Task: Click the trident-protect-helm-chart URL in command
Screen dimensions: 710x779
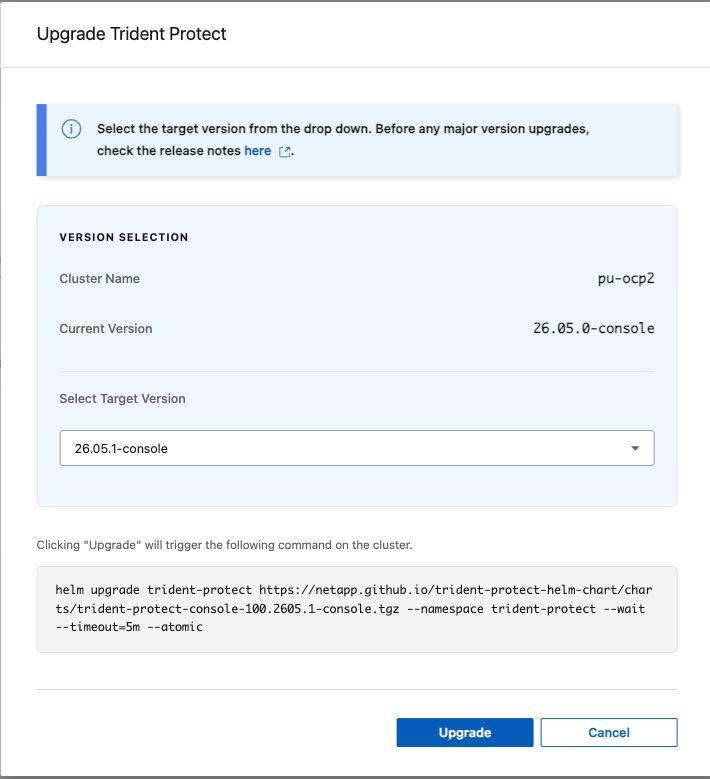Action: [354, 599]
